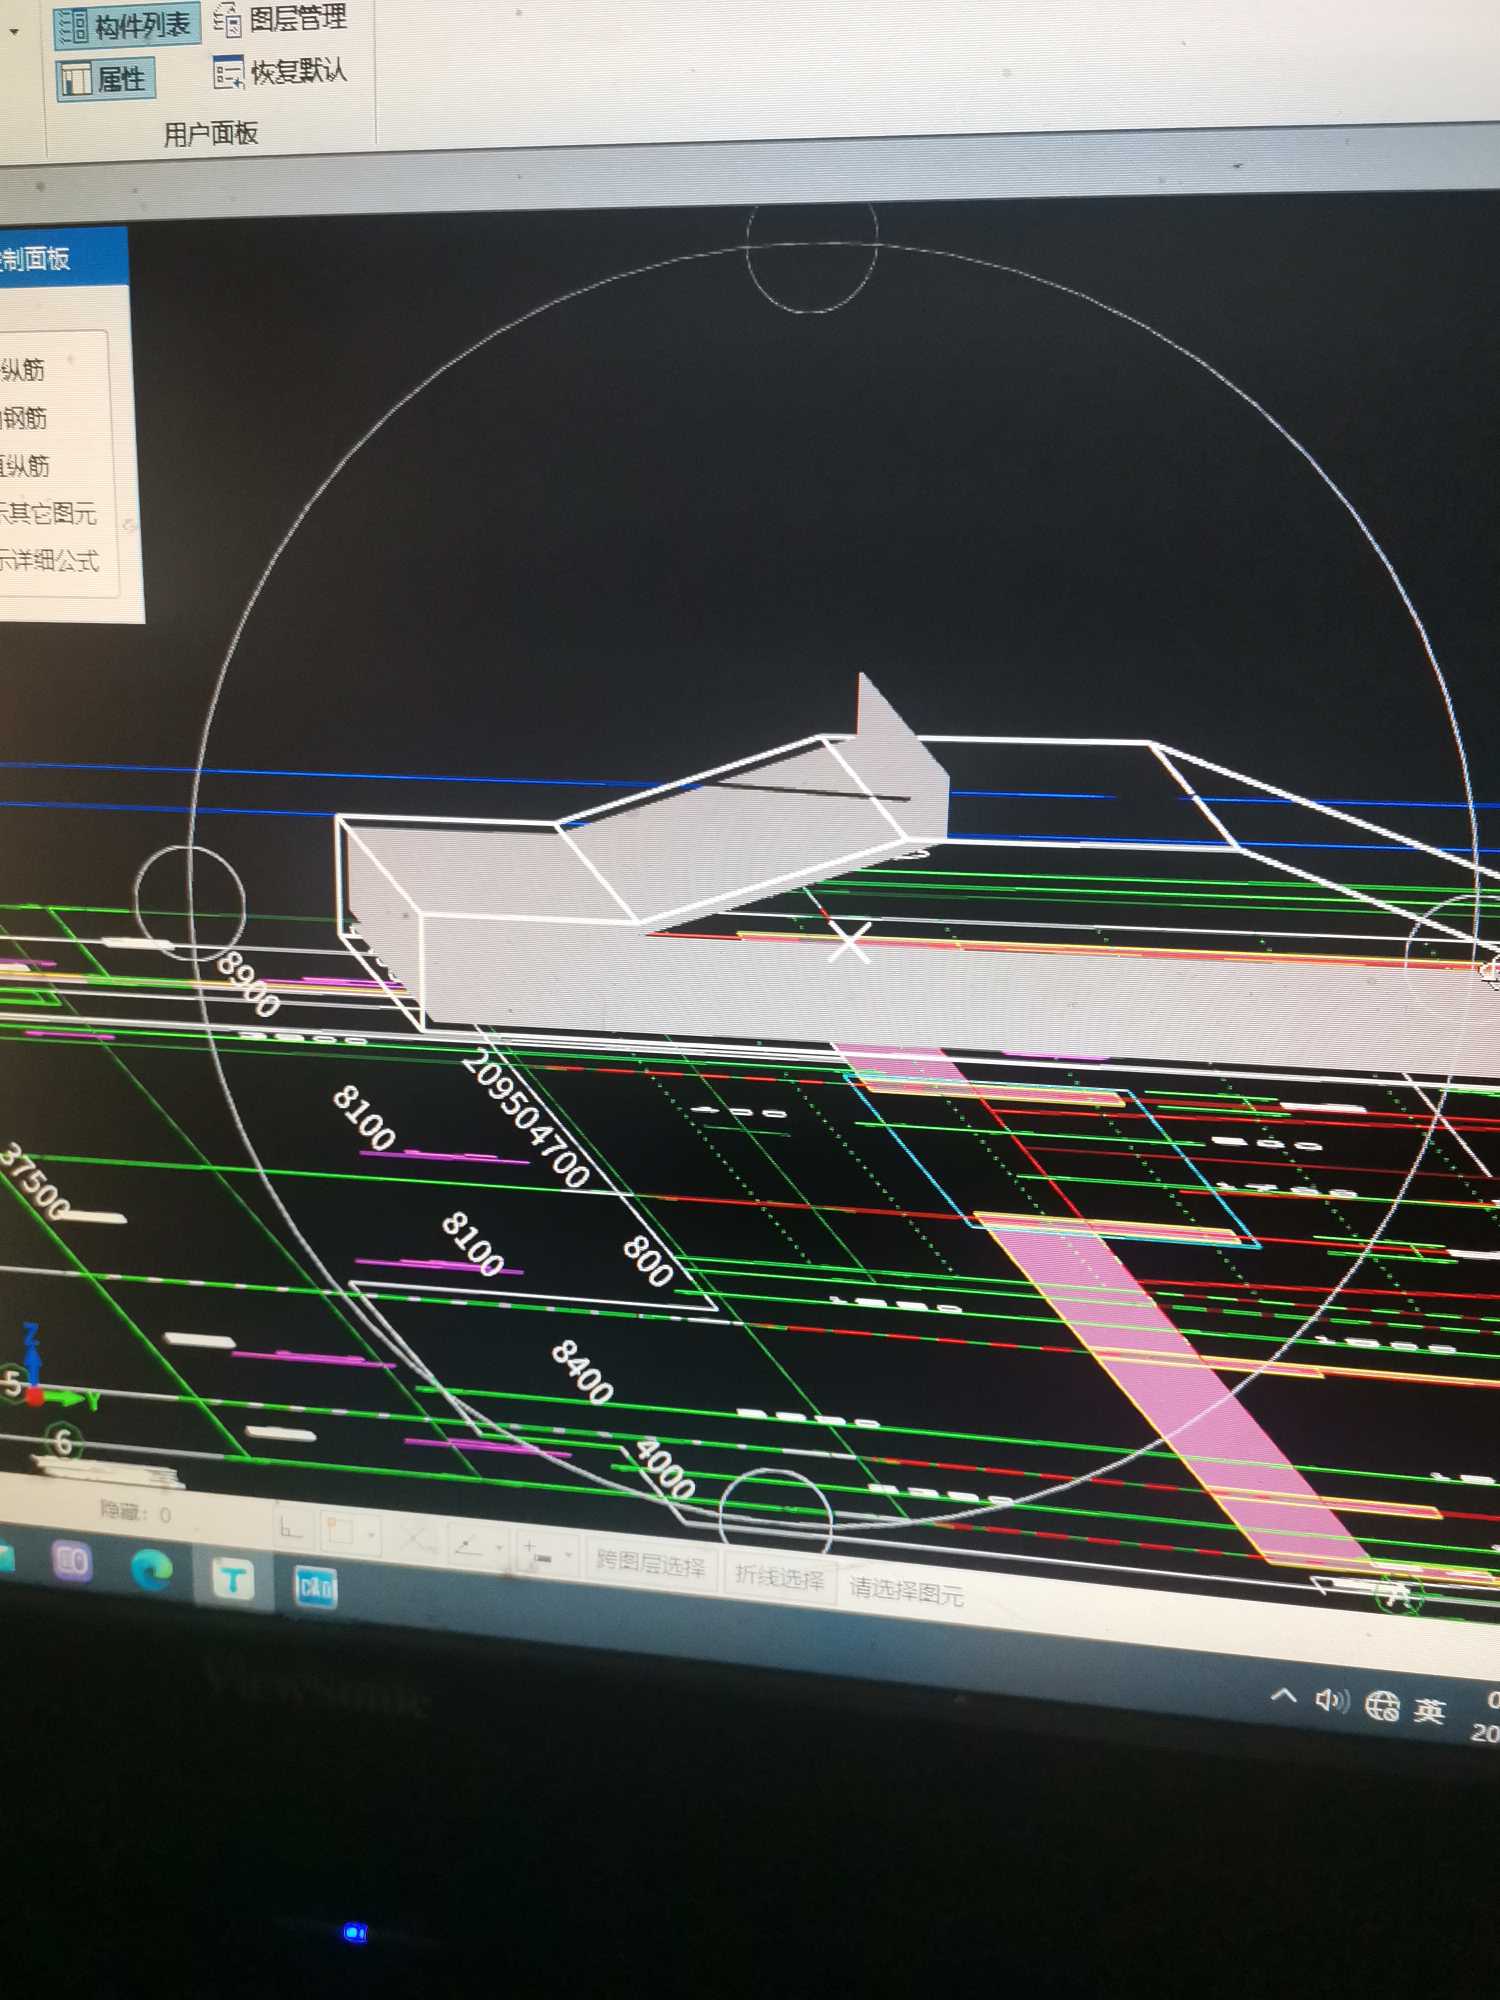Enable 跨图层选择 cross-layer selection
This screenshot has height=2000, width=1500.
650,1564
